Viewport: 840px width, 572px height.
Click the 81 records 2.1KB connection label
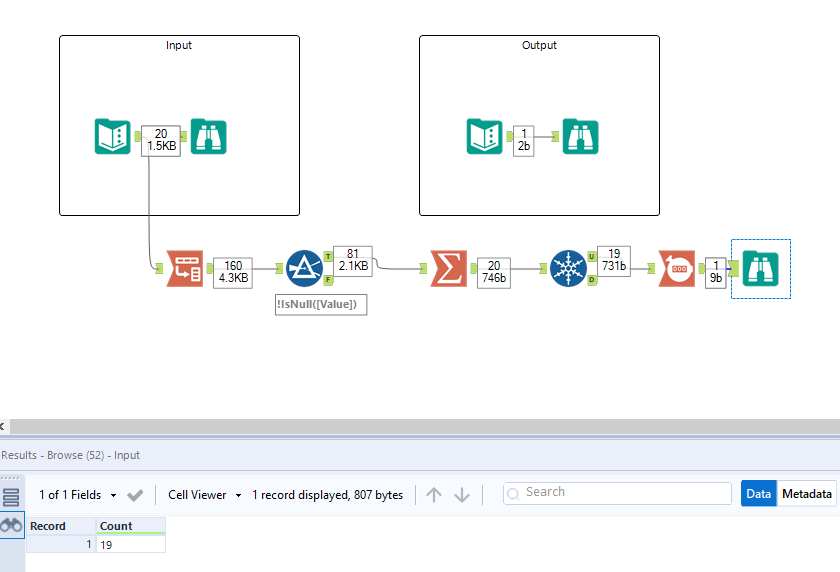(353, 260)
